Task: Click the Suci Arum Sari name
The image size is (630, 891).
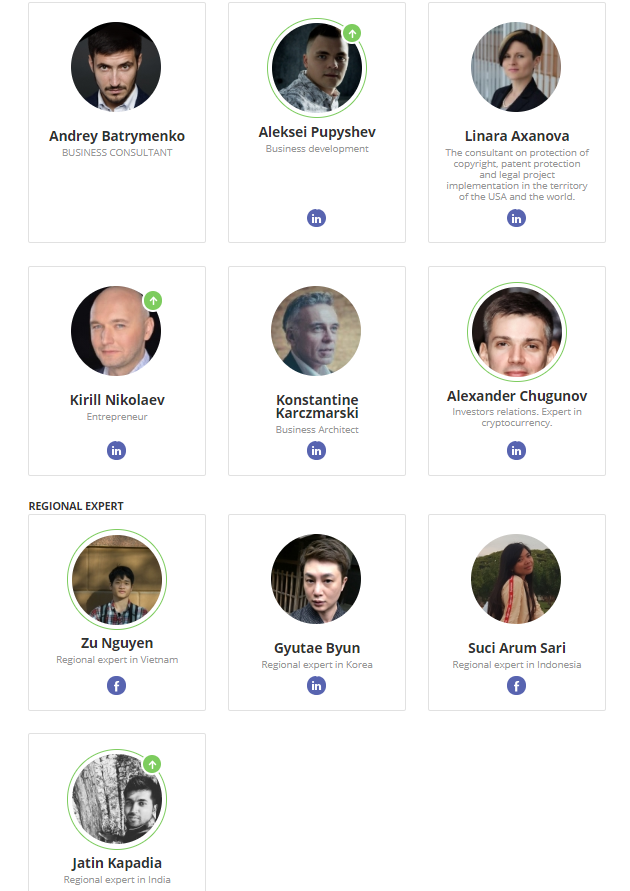Action: (517, 648)
